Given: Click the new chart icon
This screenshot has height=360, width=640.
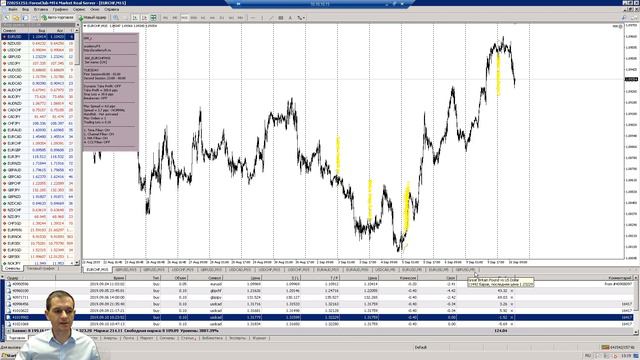Looking at the screenshot, I should [x=7, y=18].
